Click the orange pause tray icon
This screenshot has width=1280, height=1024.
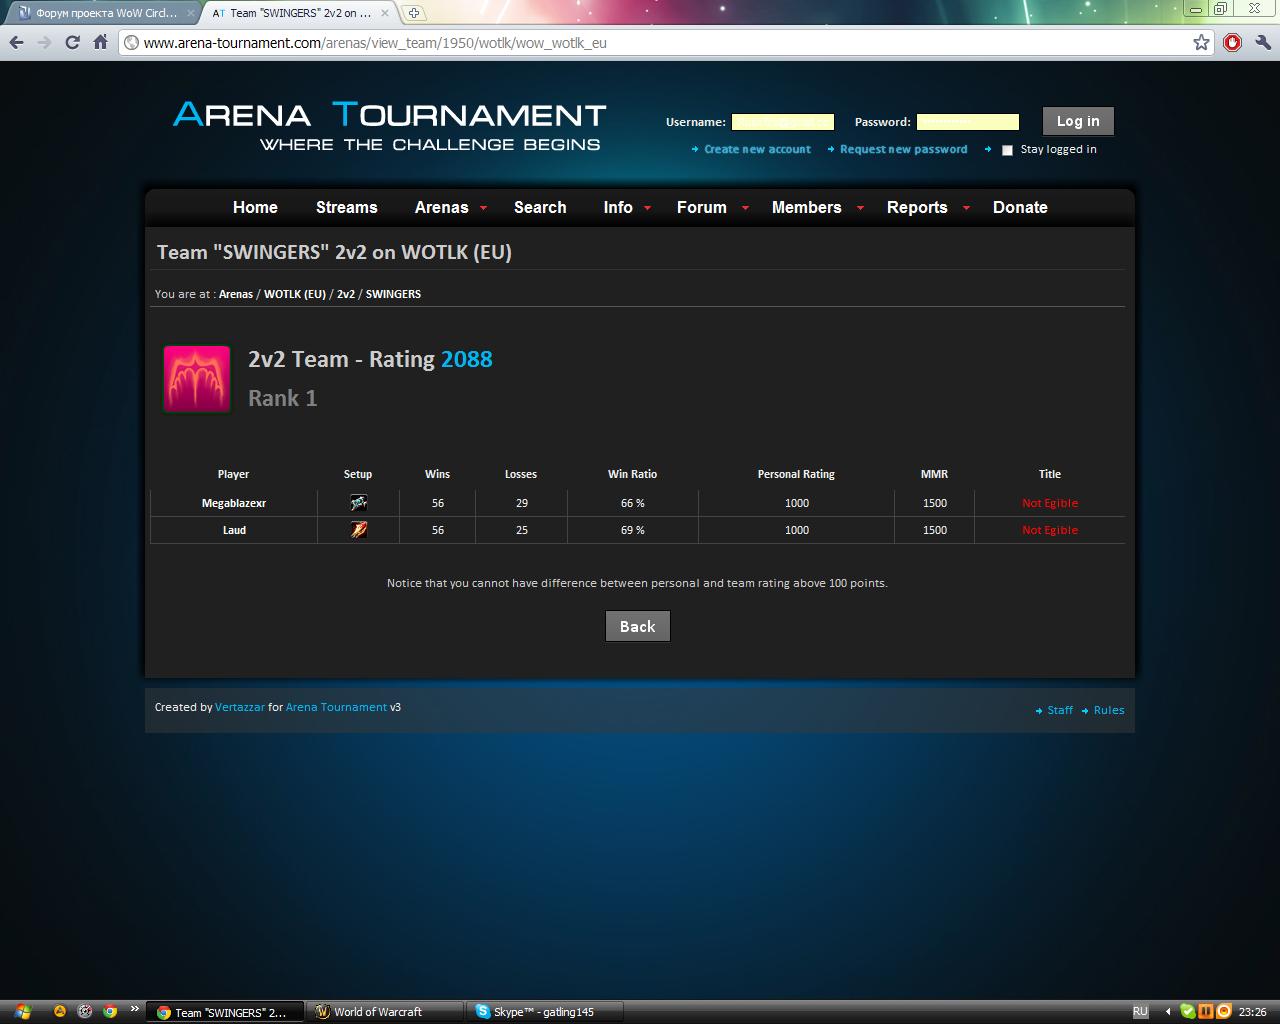pyautogui.click(x=1205, y=1012)
